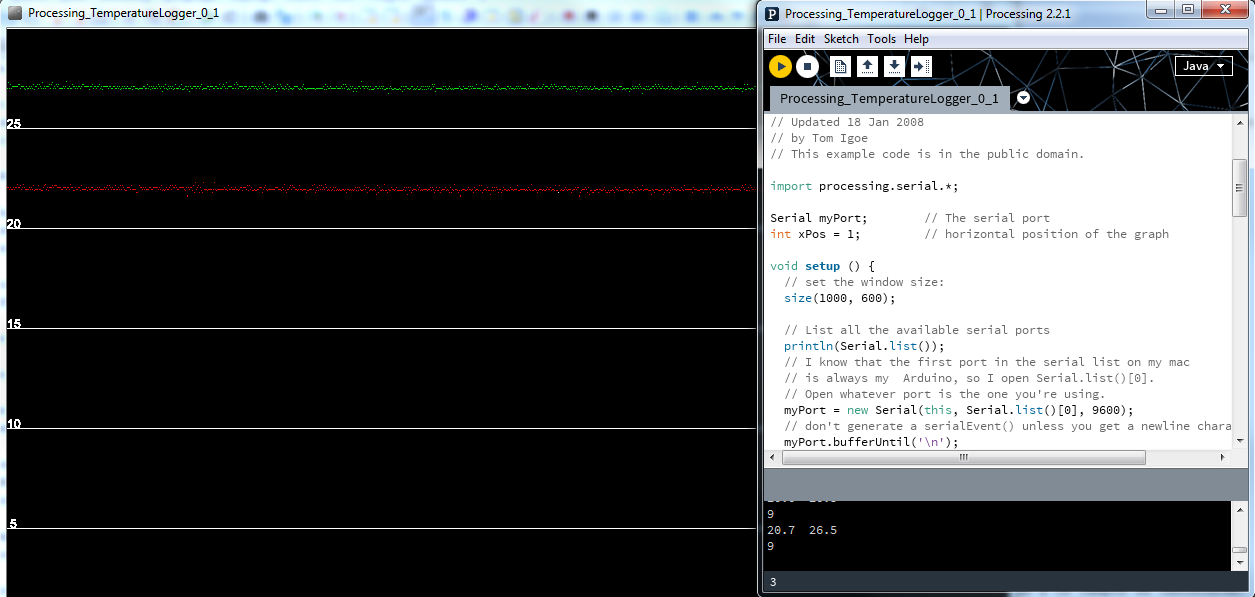The height and width of the screenshot is (597, 1255).
Task: Click the 'void setup () {' line
Action: (x=822, y=266)
